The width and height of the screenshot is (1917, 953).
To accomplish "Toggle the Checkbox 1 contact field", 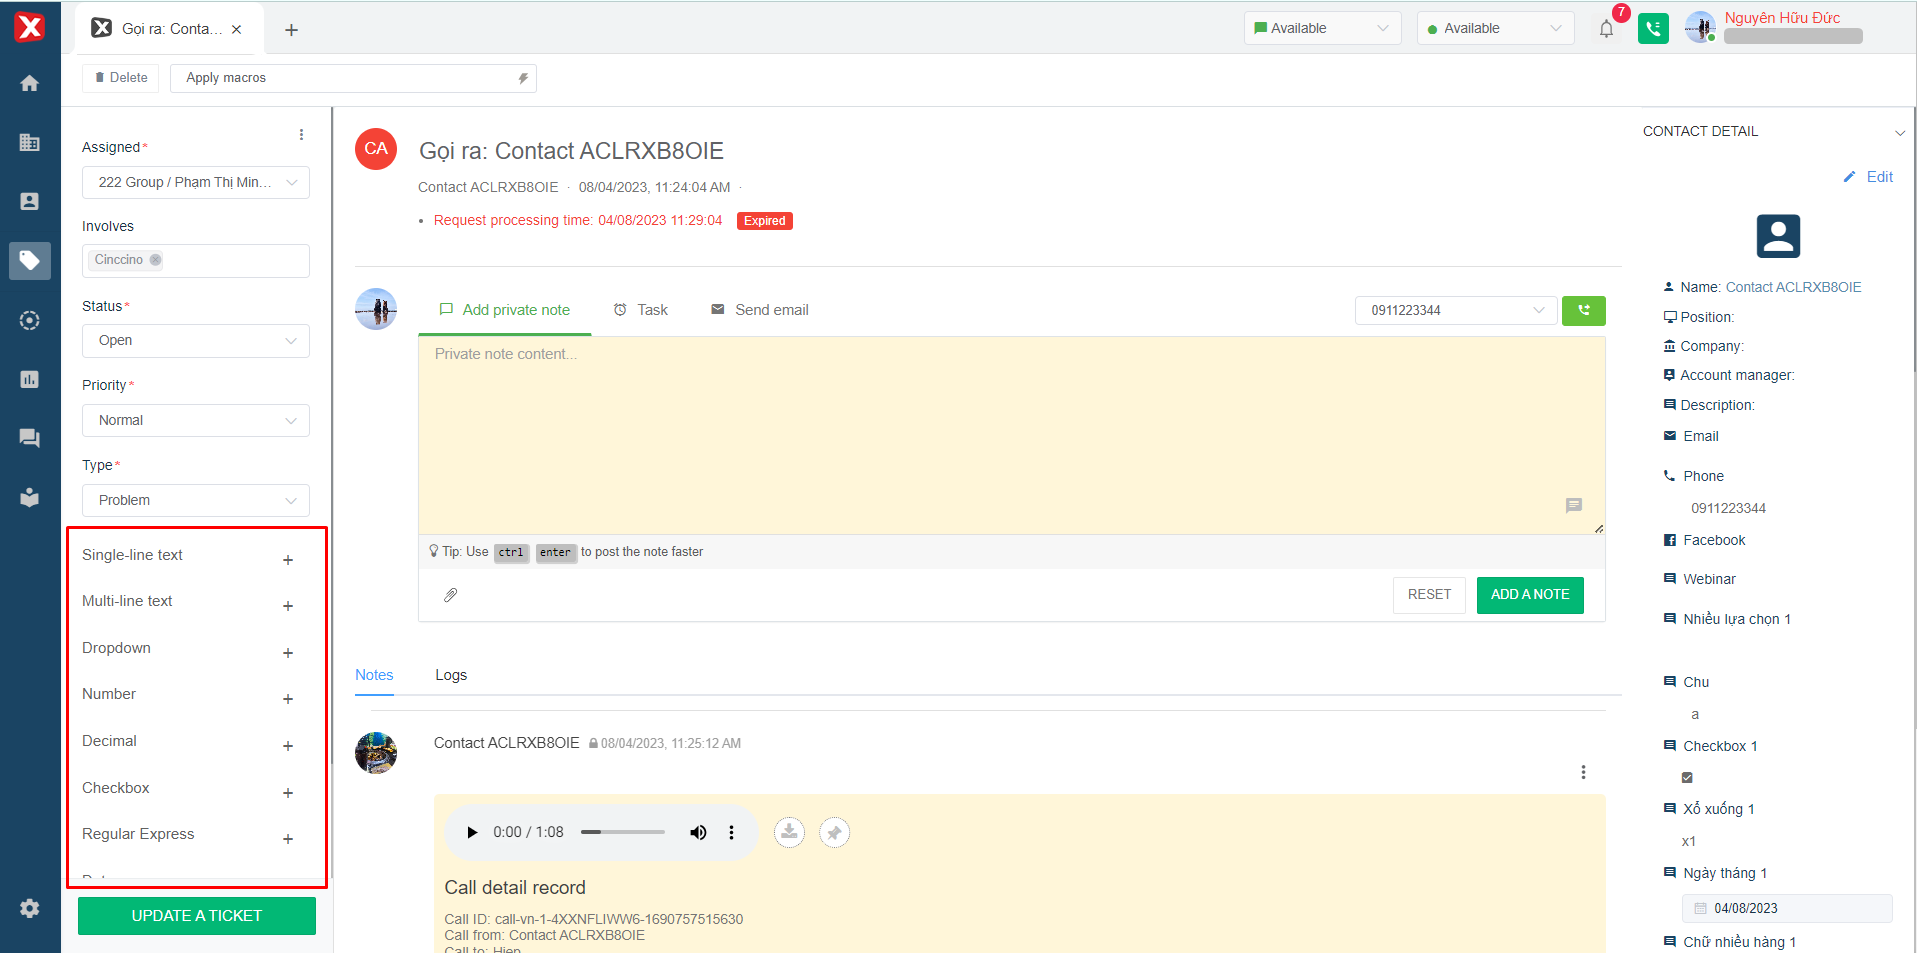I will click(1687, 777).
